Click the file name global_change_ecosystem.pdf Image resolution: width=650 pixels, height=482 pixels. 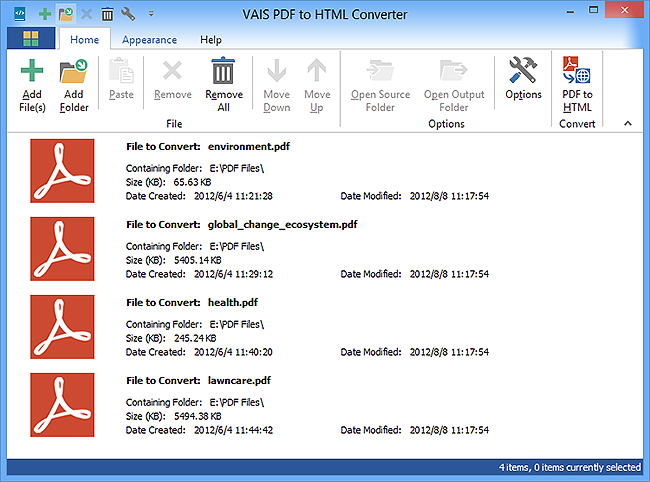282,225
